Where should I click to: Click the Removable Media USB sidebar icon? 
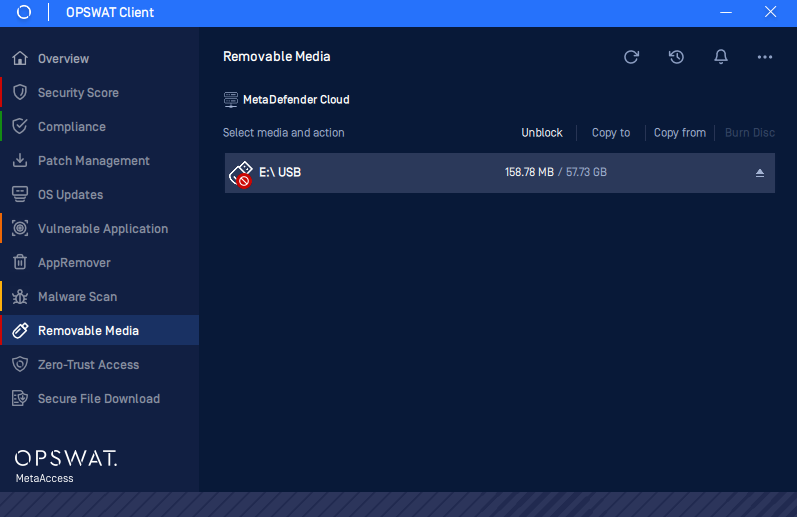pyautogui.click(x=20, y=330)
